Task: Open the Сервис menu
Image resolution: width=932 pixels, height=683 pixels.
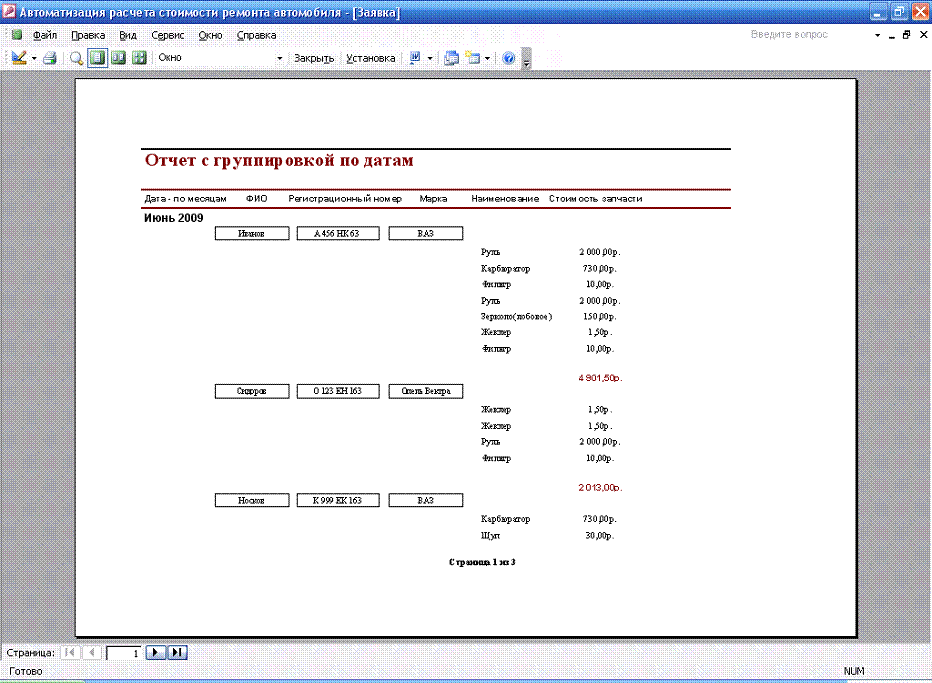Action: coord(167,35)
